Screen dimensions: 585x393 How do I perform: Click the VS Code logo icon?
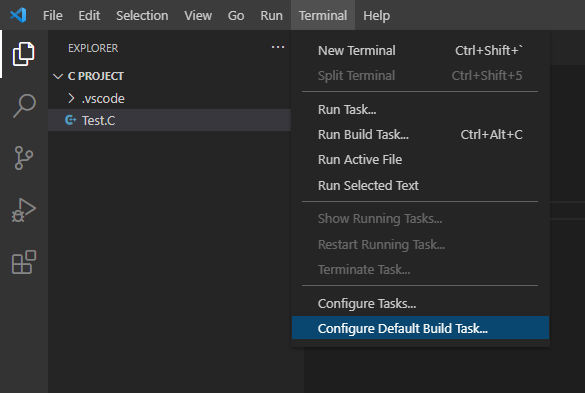18,15
